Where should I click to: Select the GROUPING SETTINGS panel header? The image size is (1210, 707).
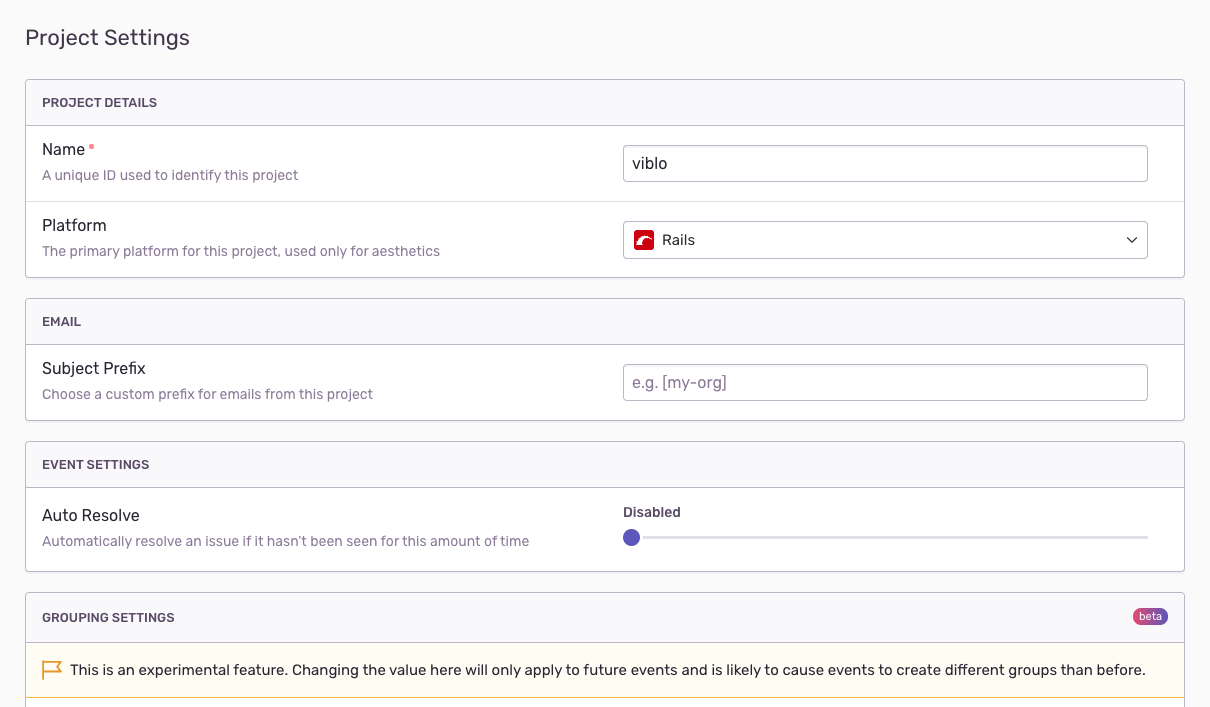108,618
